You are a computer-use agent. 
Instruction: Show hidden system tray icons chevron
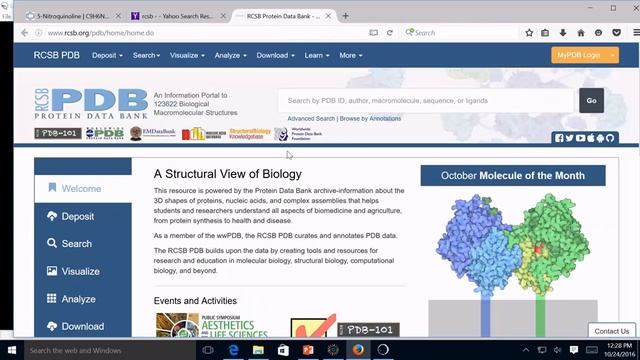pyautogui.click(x=526, y=350)
